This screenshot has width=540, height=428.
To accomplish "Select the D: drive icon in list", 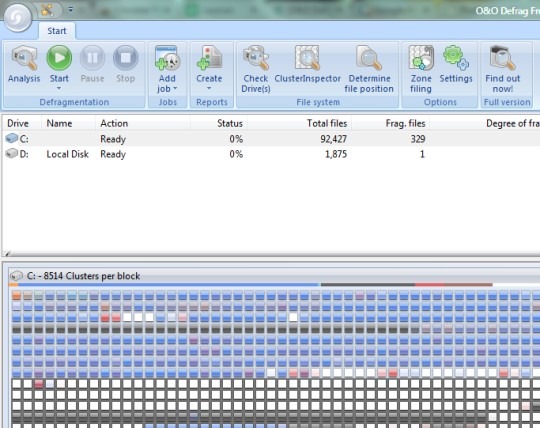I will (x=12, y=154).
